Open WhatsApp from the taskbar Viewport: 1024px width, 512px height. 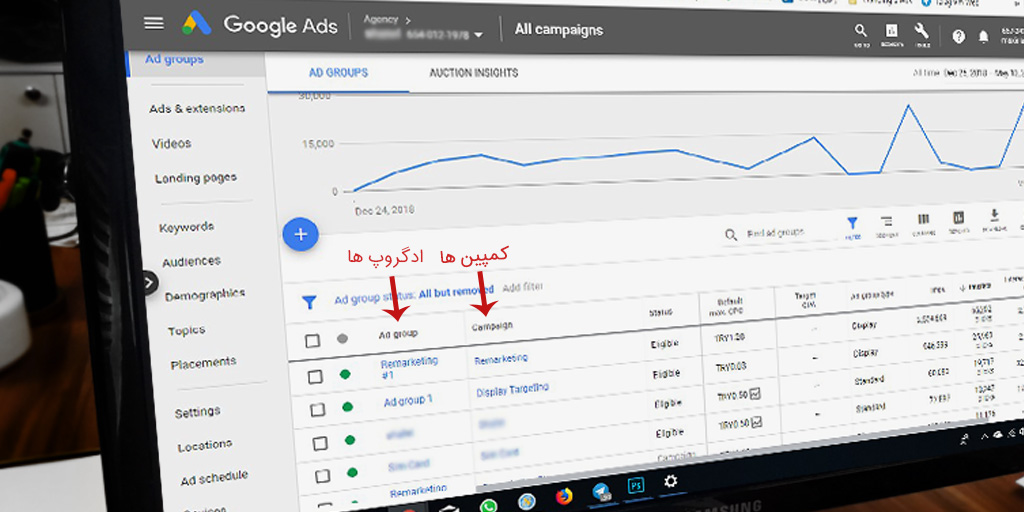[488, 505]
